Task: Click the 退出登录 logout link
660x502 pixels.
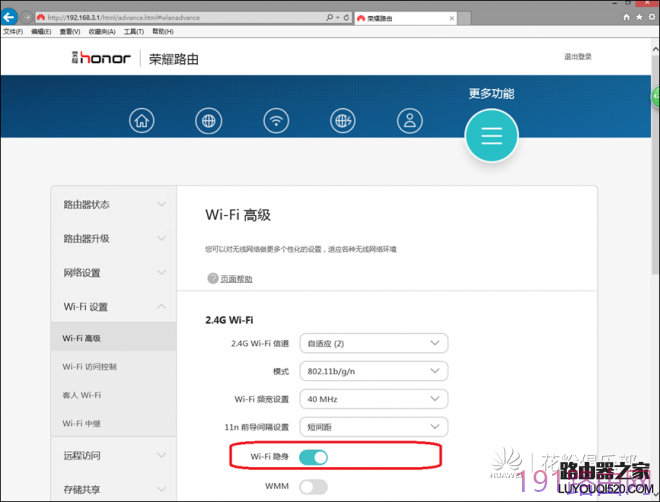Action: [x=578, y=56]
